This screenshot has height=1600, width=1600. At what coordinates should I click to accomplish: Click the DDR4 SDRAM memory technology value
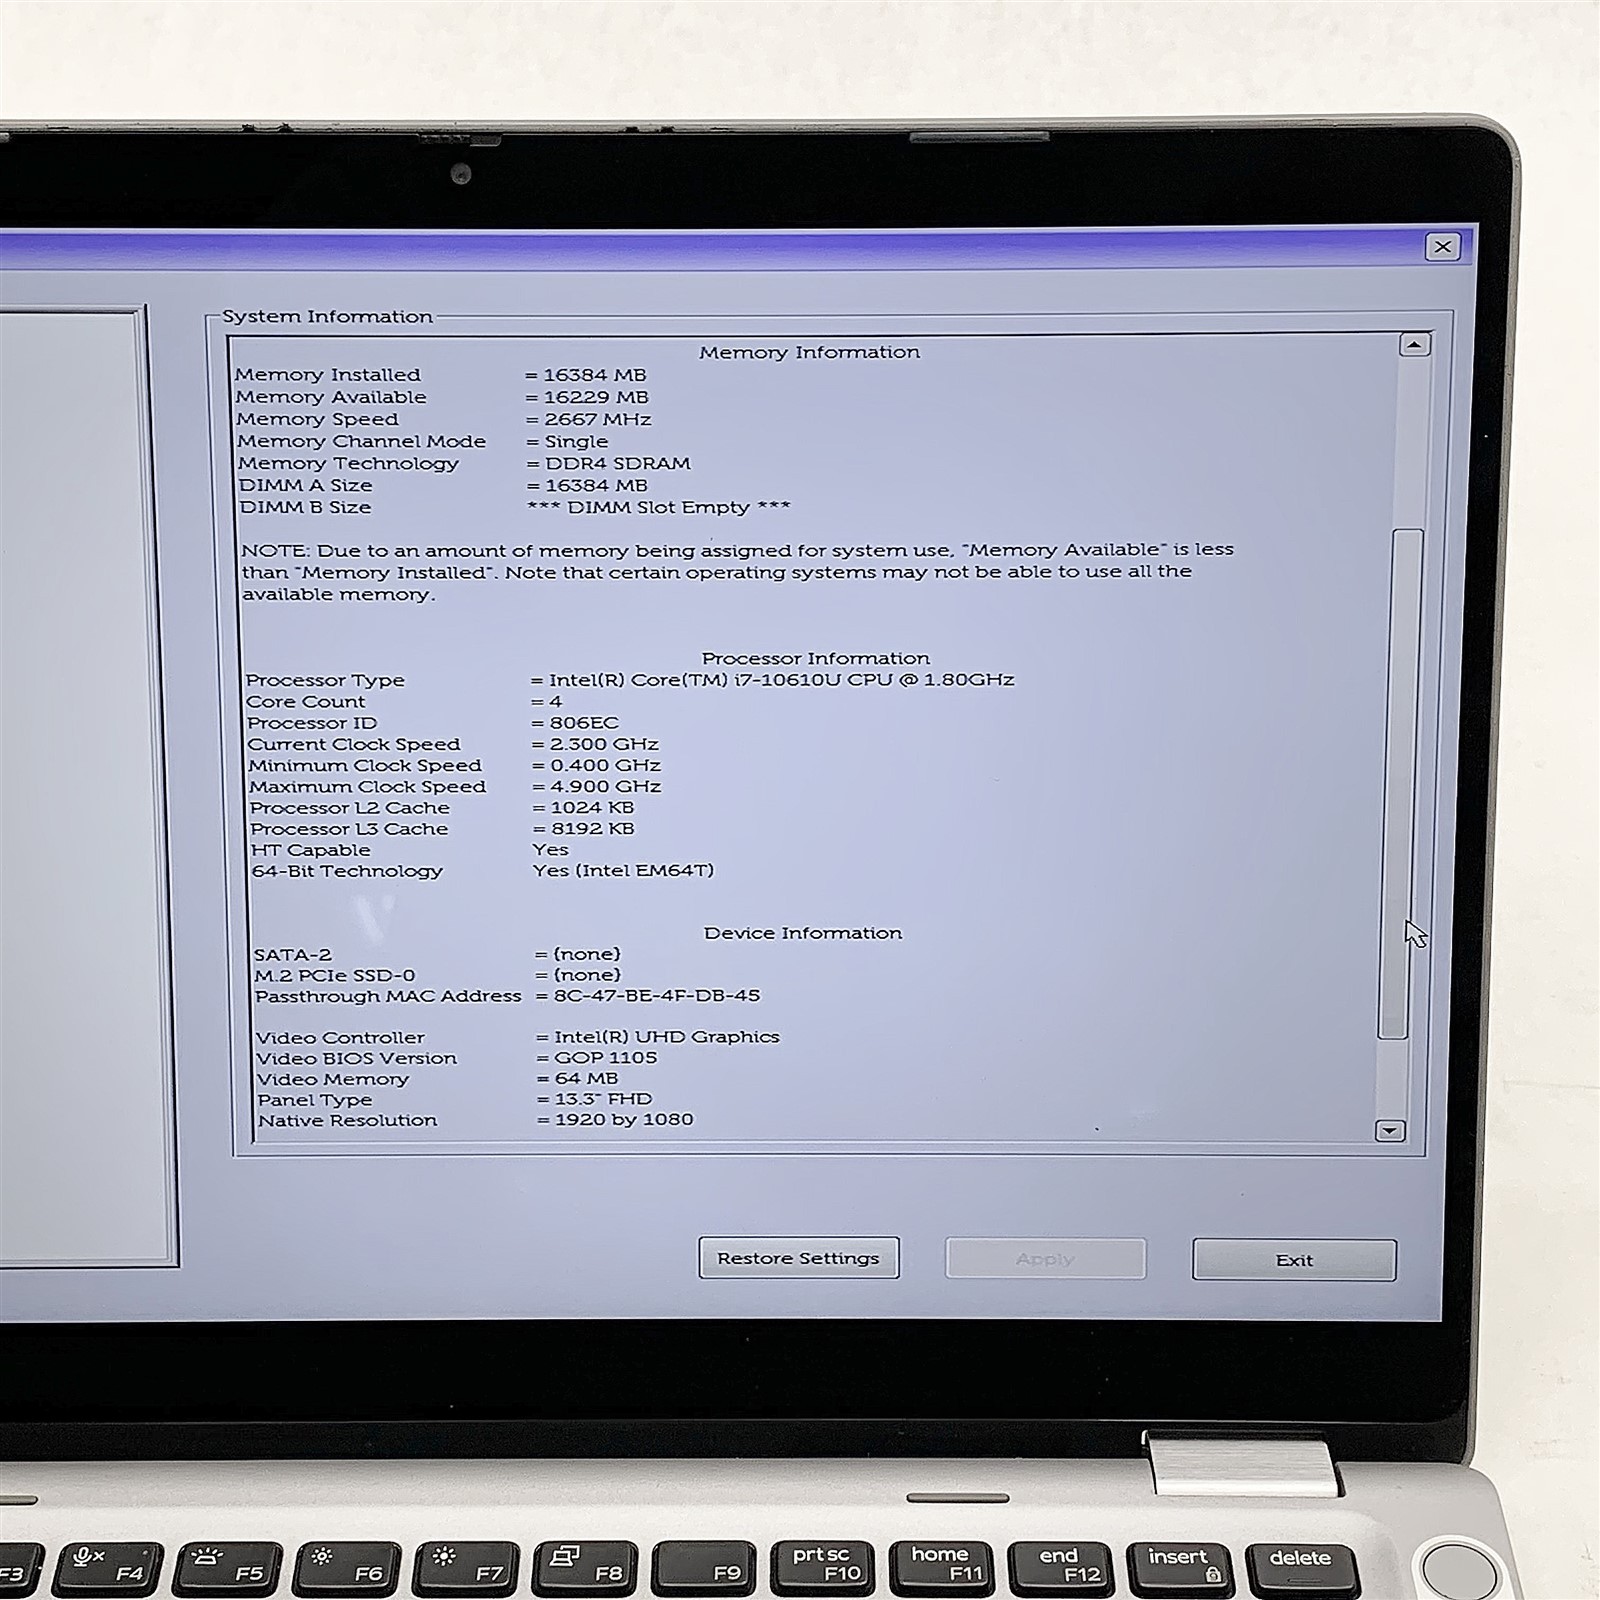point(618,463)
